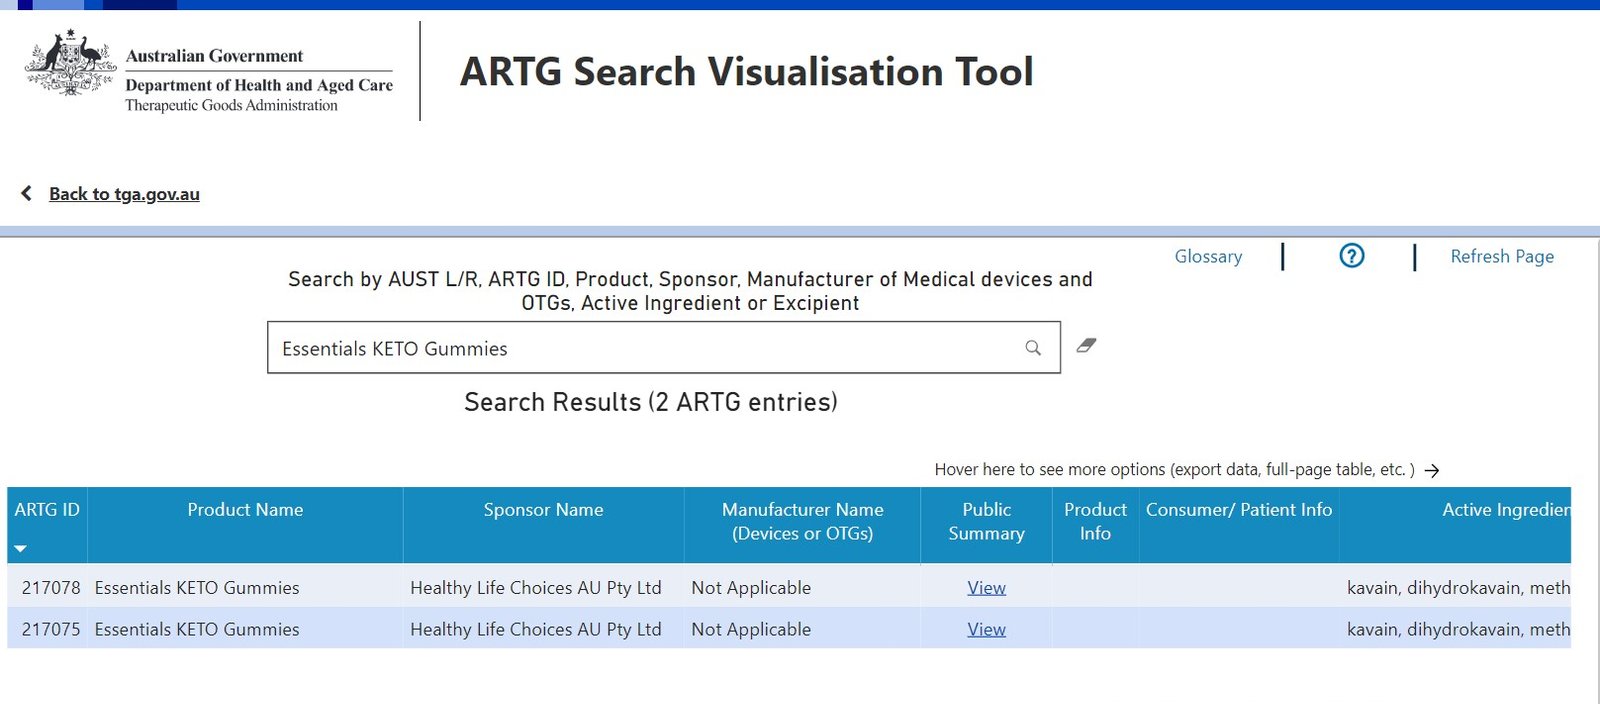The image size is (1600, 704).
Task: Open the question mark help icon
Action: 1351,256
